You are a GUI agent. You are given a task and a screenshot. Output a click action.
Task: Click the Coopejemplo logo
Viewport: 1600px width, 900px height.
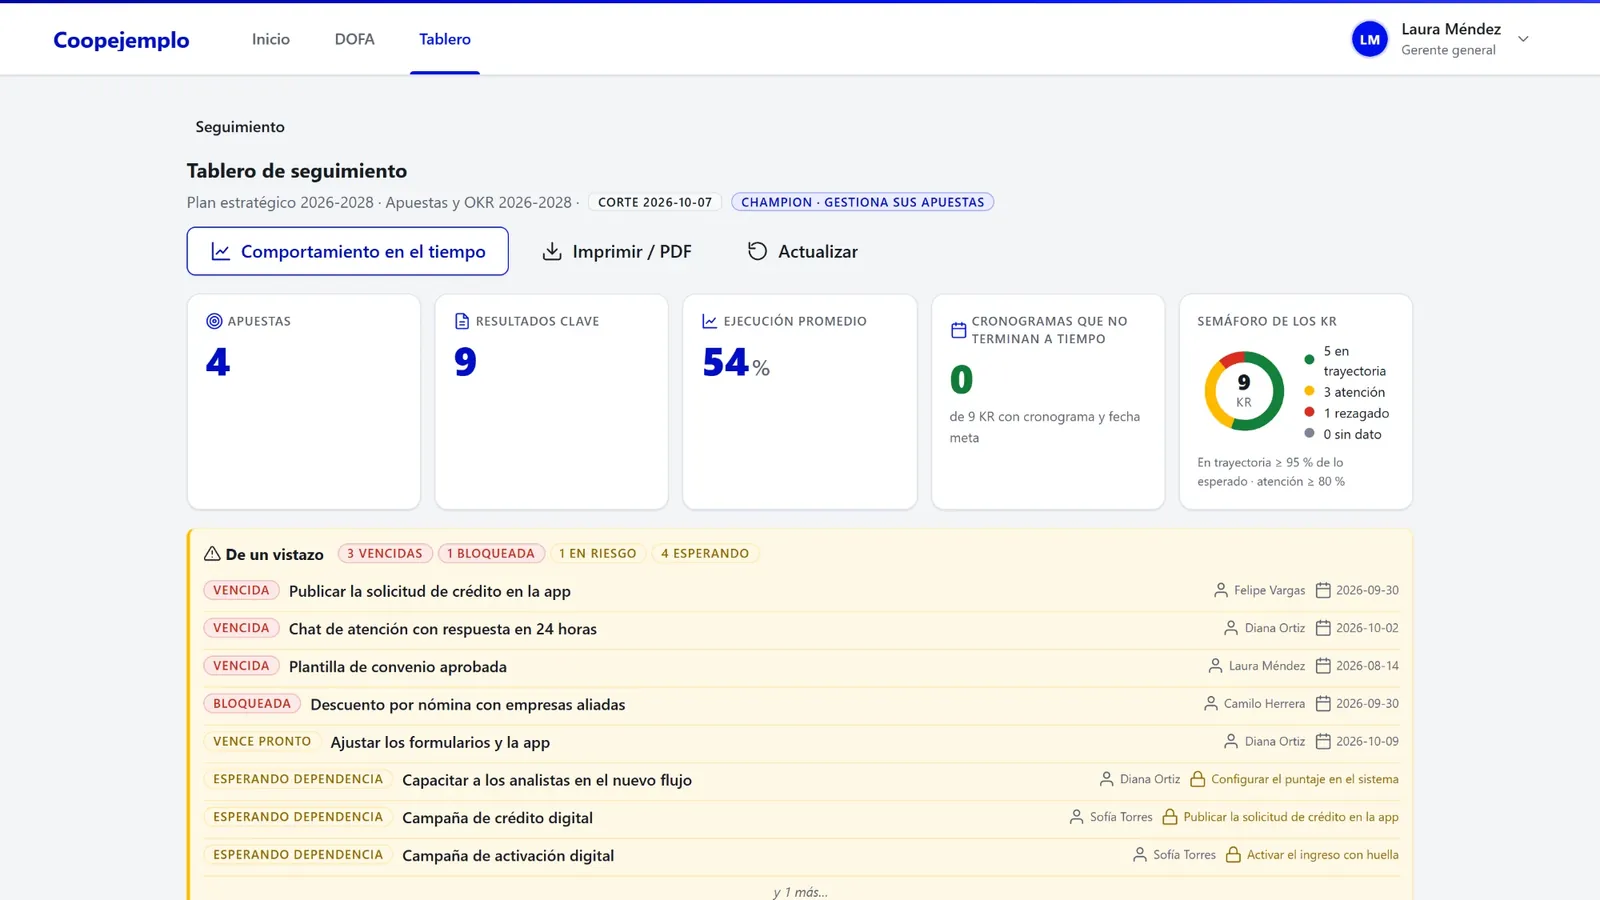(x=121, y=40)
